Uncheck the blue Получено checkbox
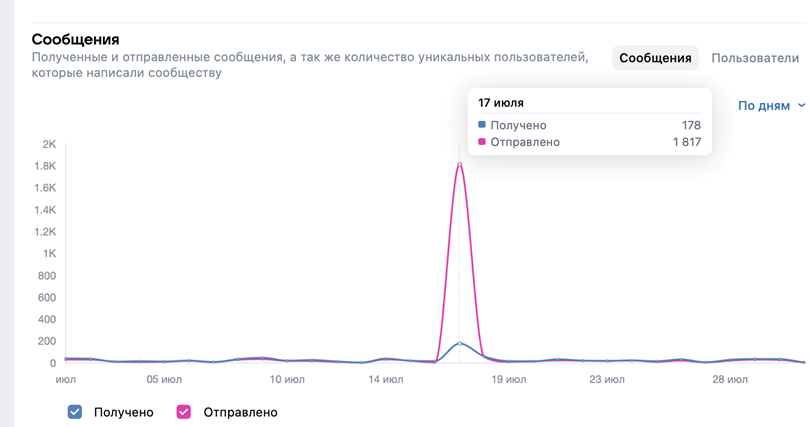810x427 pixels. point(75,411)
